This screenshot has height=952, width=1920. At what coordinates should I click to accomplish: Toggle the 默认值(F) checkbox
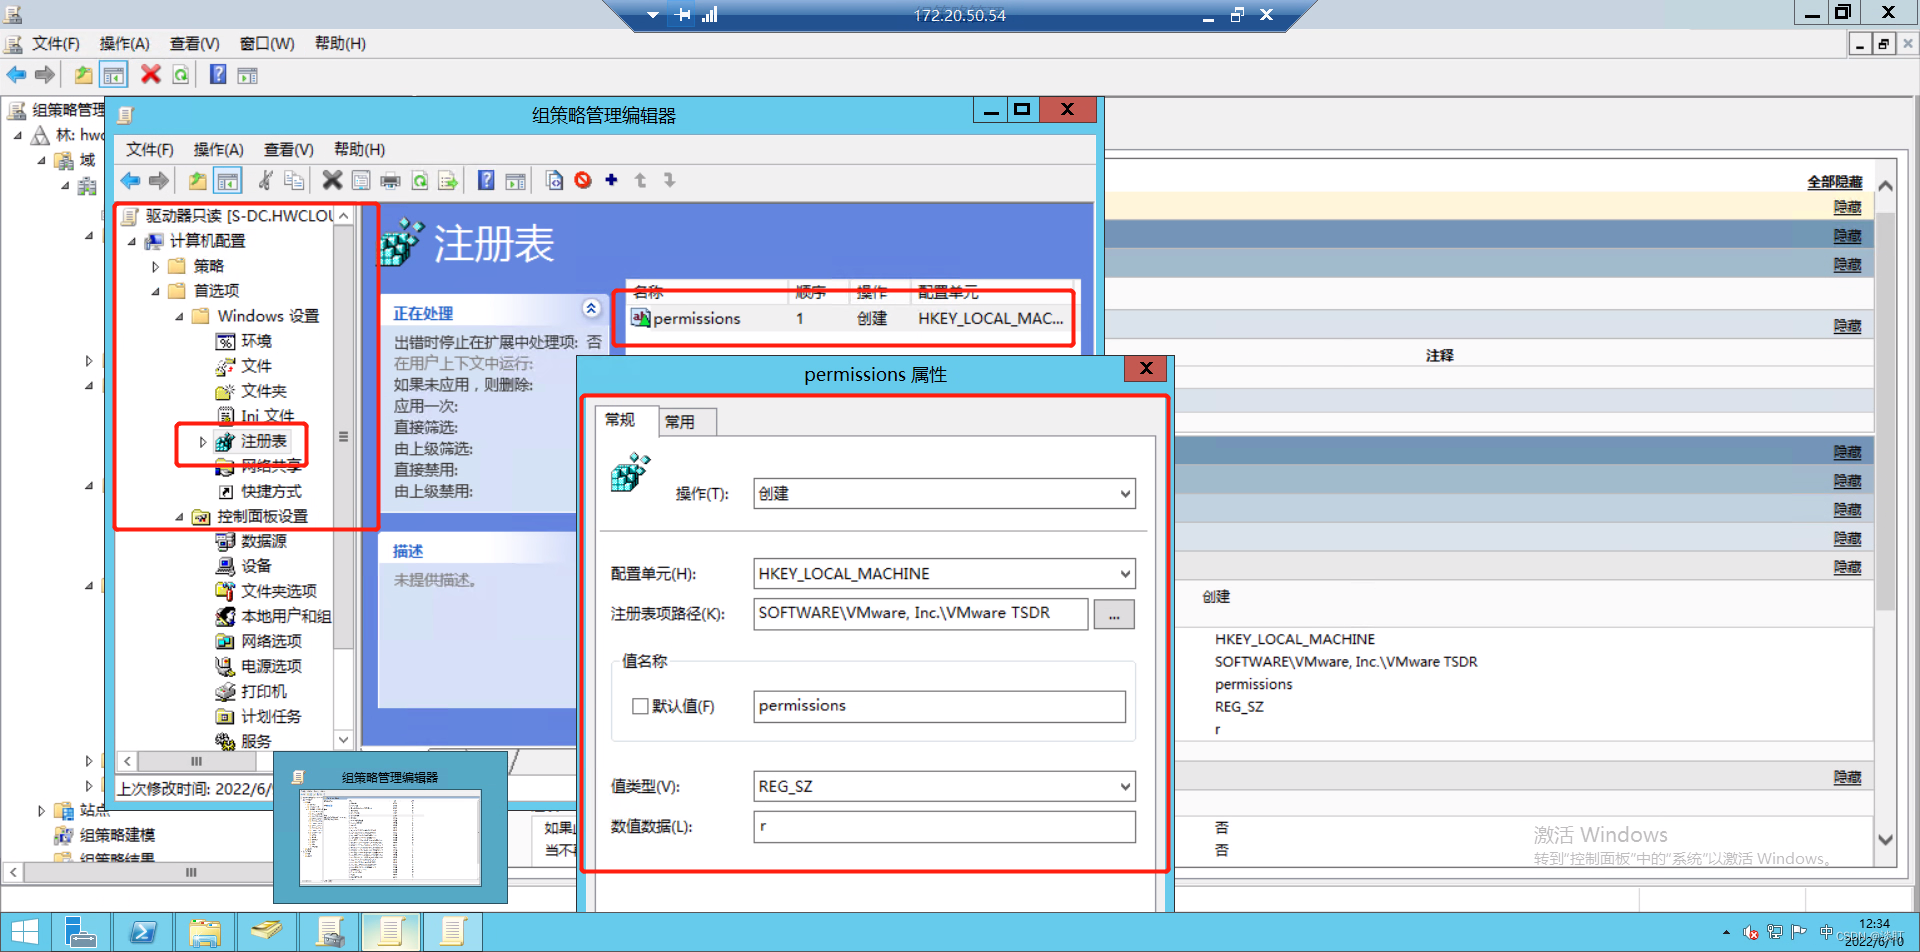click(640, 706)
